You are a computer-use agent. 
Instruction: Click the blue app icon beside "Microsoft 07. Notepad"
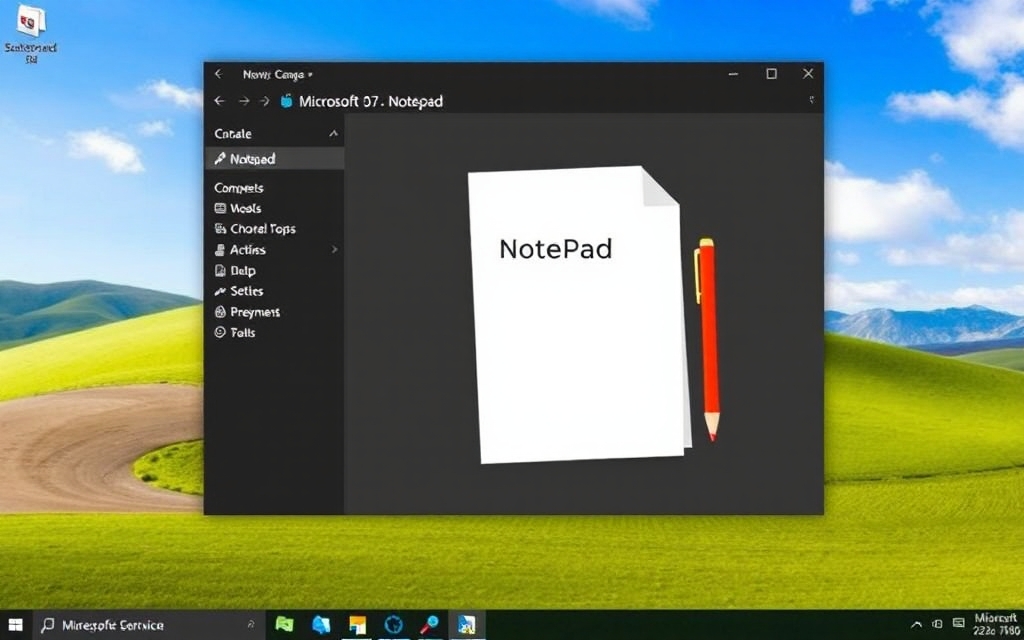point(286,101)
